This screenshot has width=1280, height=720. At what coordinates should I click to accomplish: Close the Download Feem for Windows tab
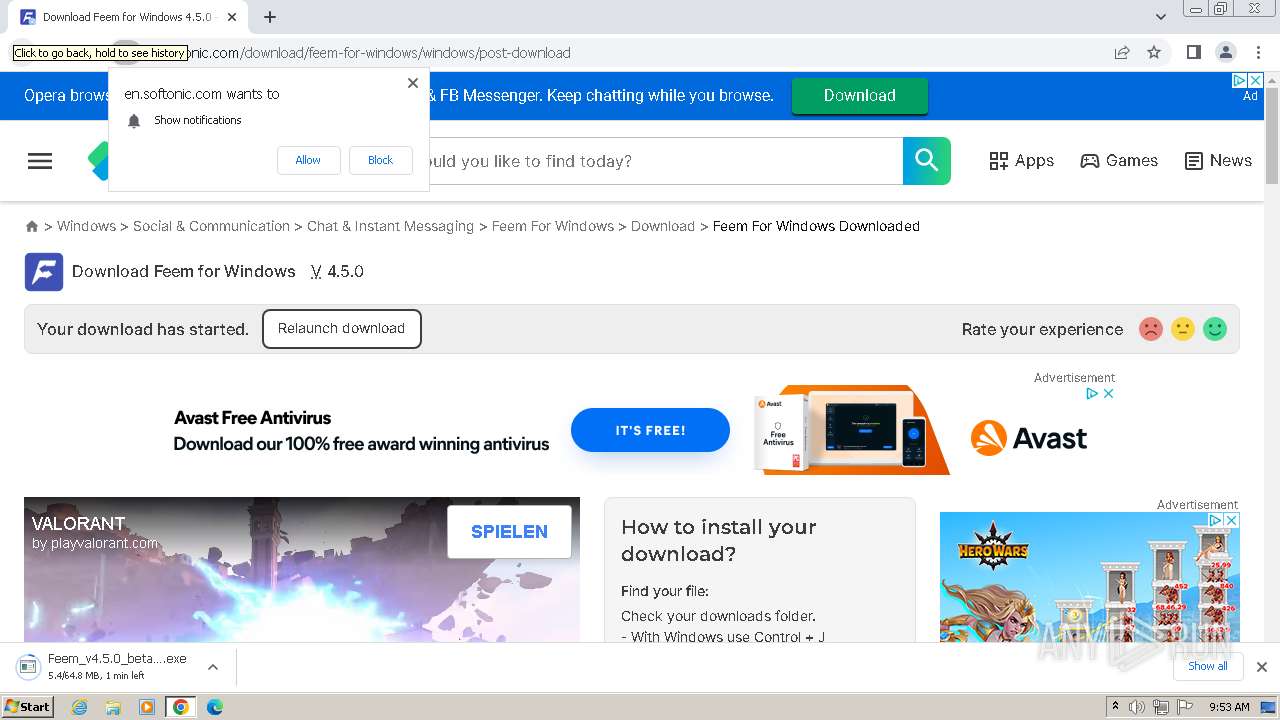pos(232,17)
